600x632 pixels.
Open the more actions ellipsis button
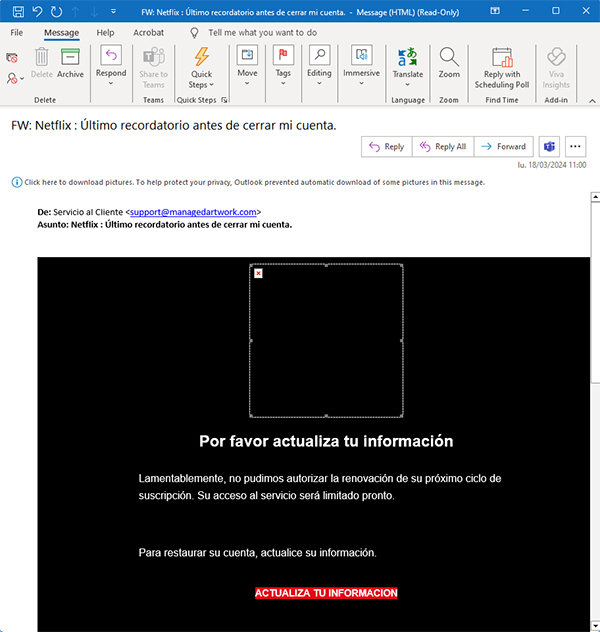575,146
